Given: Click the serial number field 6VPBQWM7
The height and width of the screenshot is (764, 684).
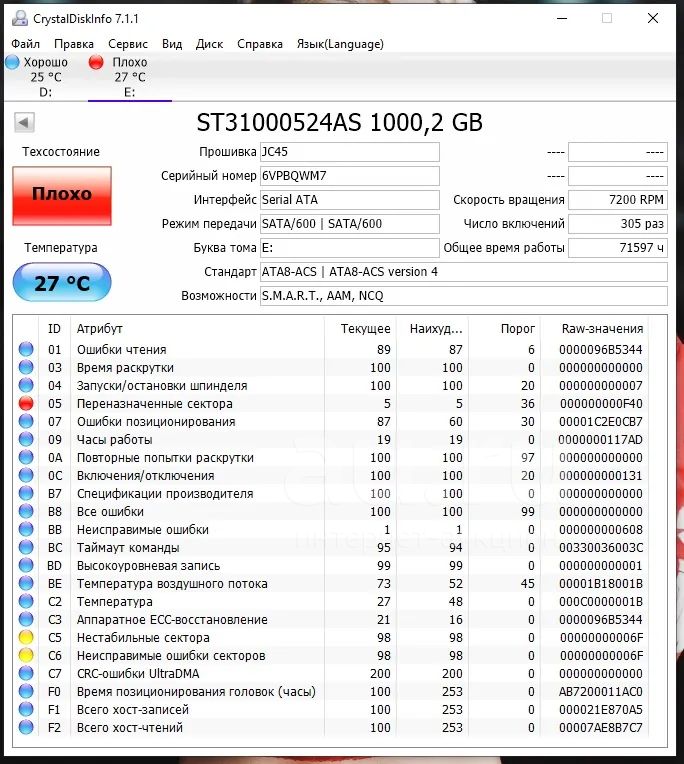Looking at the screenshot, I should pos(350,176).
